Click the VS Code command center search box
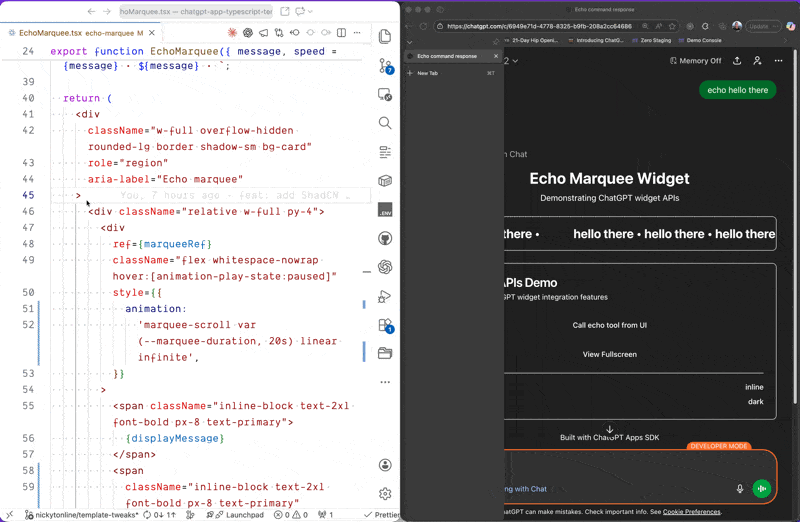 (196, 11)
